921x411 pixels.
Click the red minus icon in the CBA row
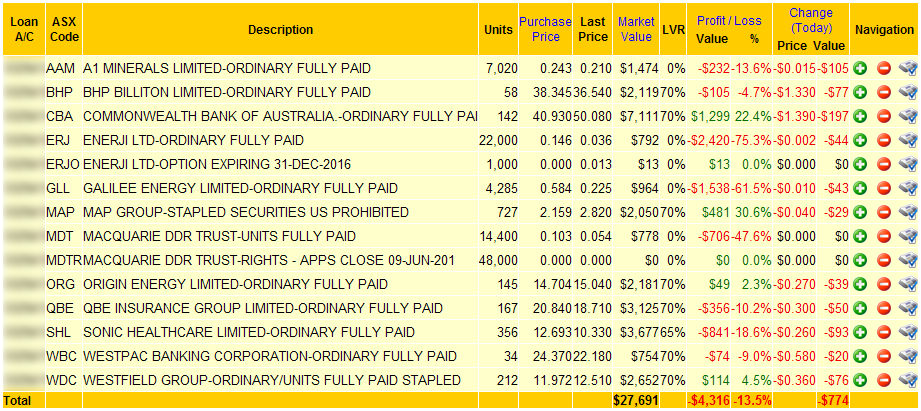(884, 116)
